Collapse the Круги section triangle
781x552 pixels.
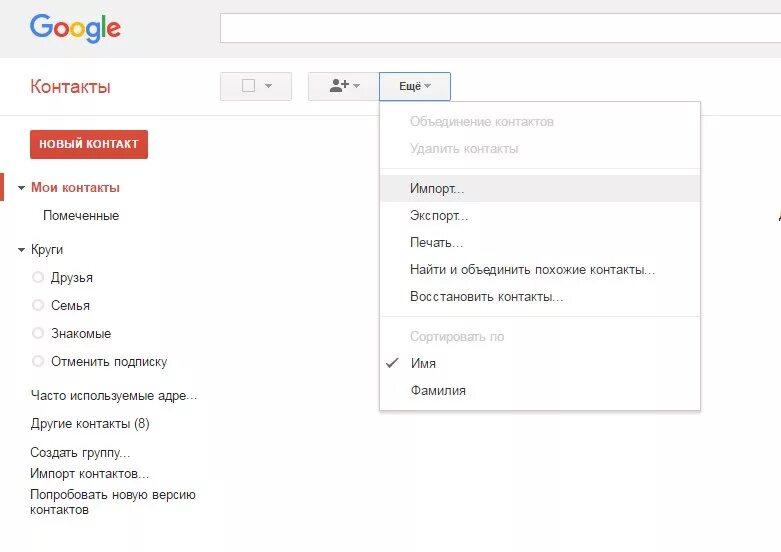[x=21, y=250]
